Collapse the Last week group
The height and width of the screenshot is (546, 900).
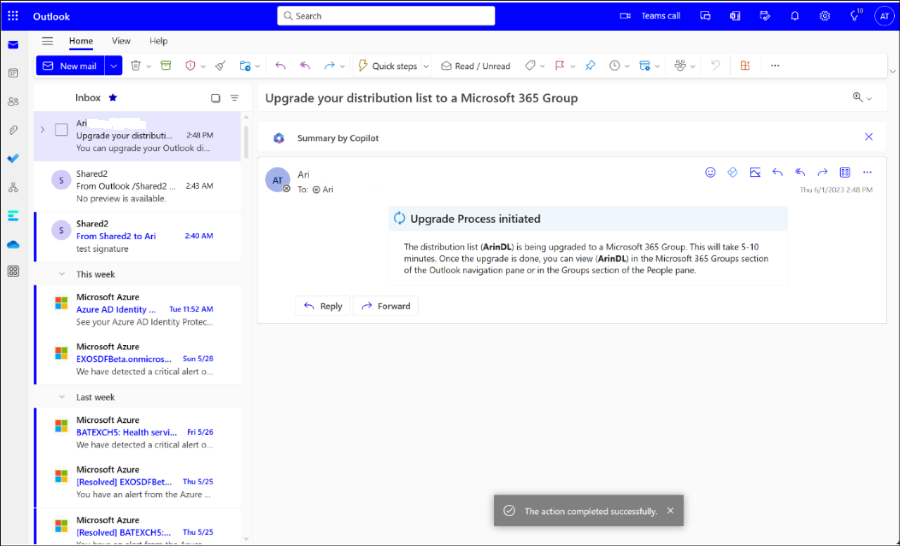[62, 397]
